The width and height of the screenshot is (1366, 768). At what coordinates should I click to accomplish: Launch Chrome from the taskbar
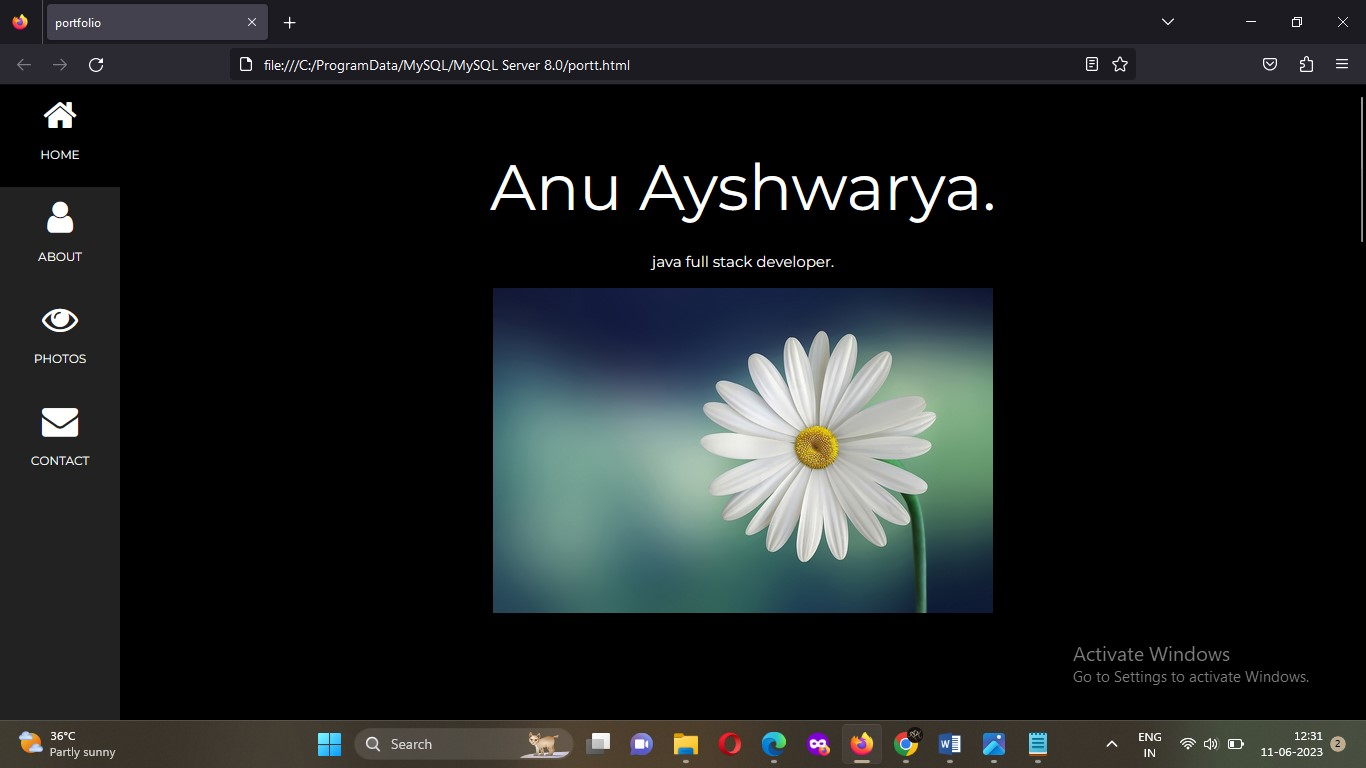[905, 744]
